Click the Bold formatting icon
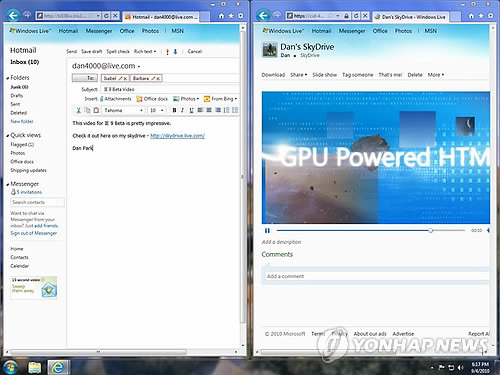Viewport: 500px width, 375px height. coord(174,110)
